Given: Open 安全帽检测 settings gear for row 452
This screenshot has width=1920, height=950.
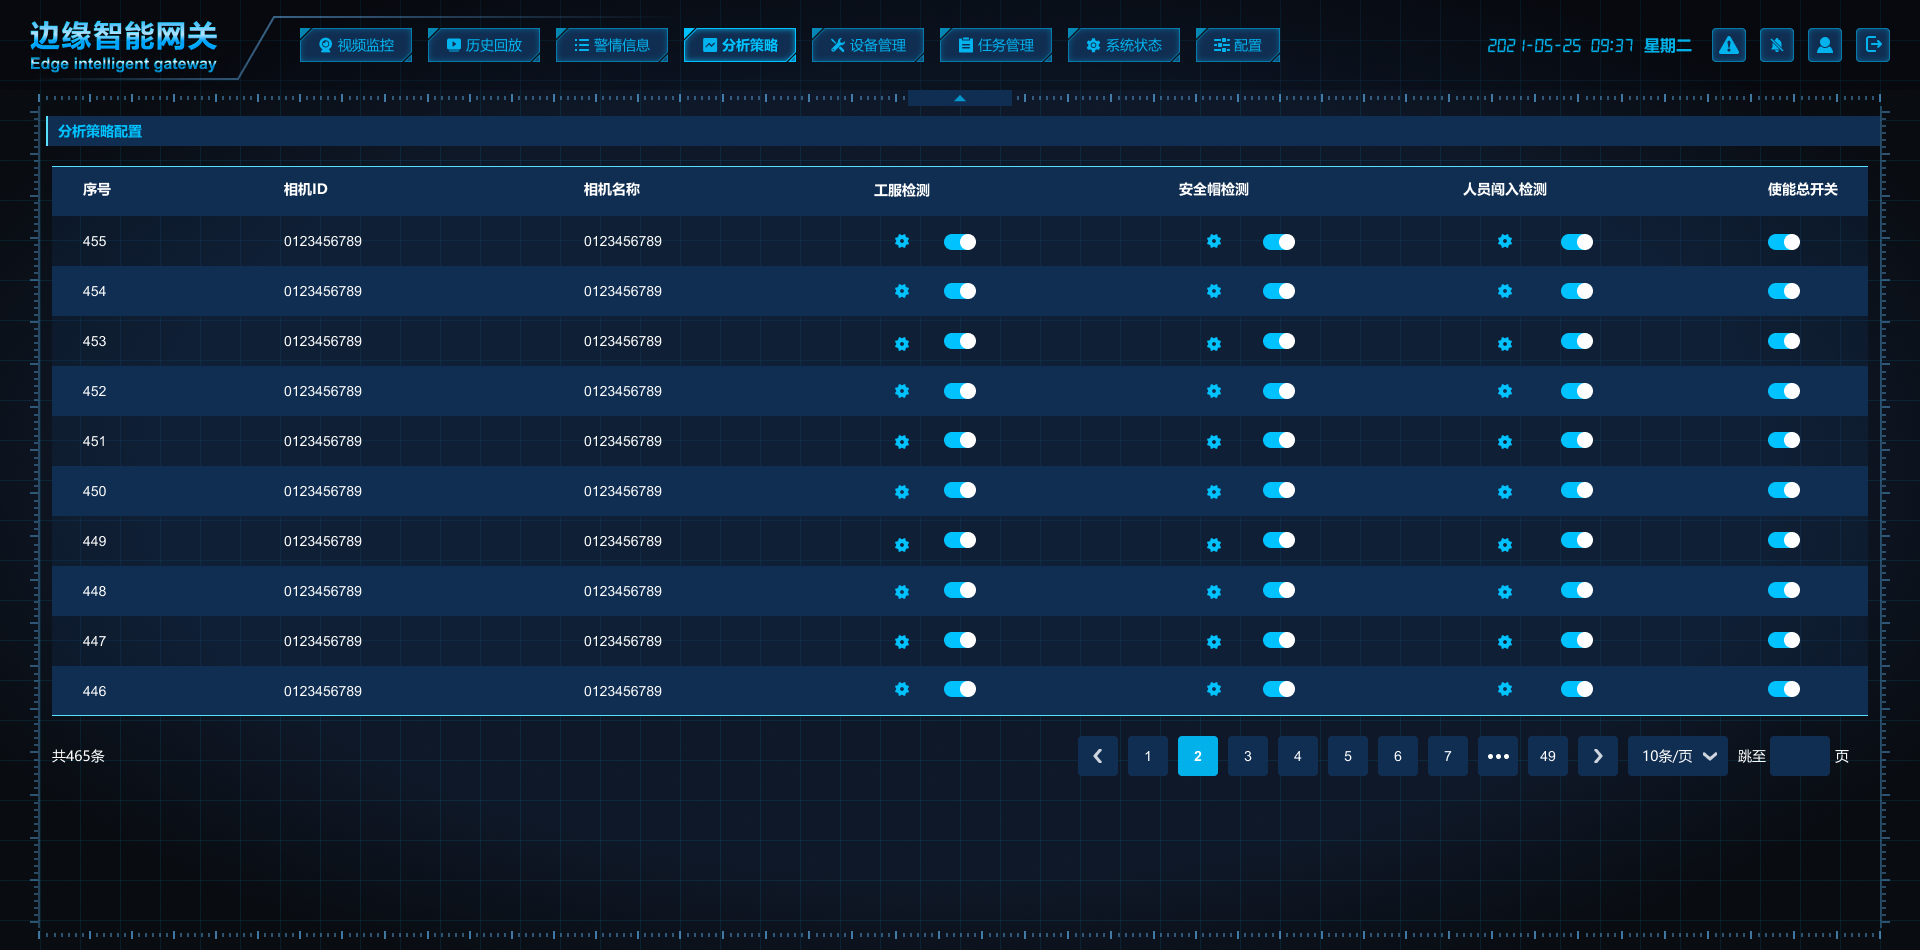Looking at the screenshot, I should (x=1213, y=391).
